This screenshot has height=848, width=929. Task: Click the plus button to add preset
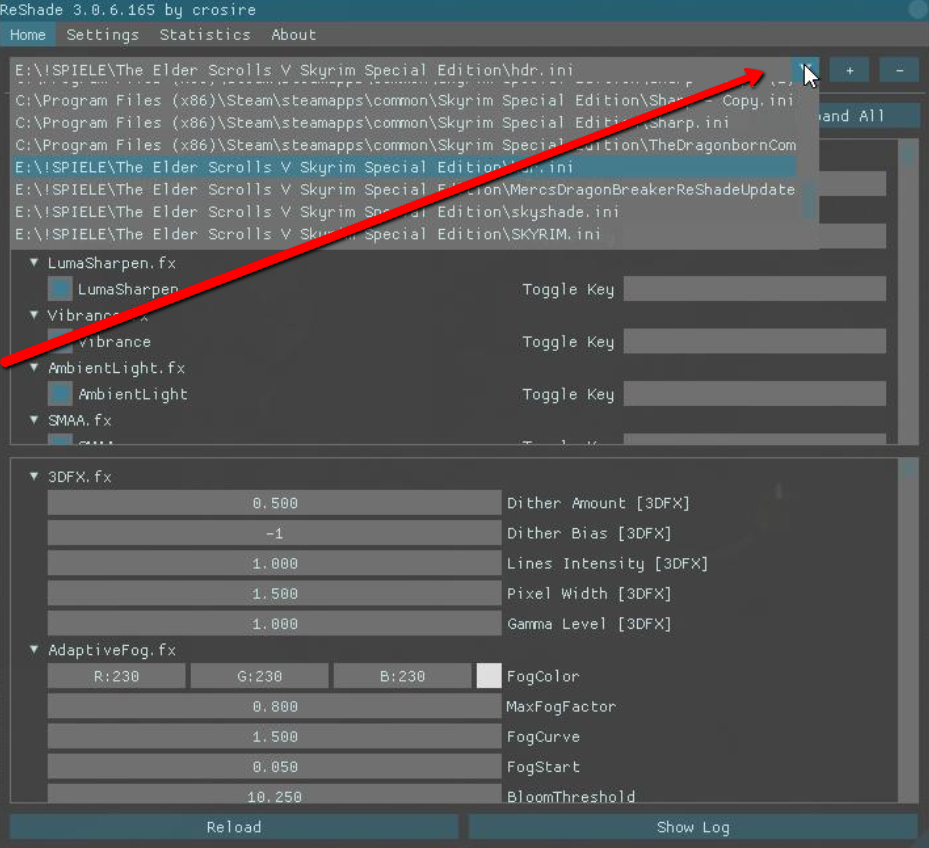pyautogui.click(x=849, y=70)
